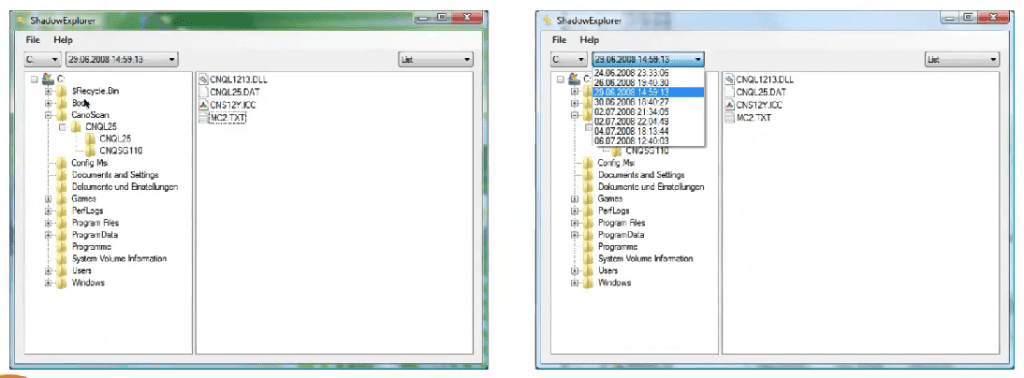This screenshot has width=1024, height=378.
Task: Expand Windows node in right window
Action: click(575, 283)
